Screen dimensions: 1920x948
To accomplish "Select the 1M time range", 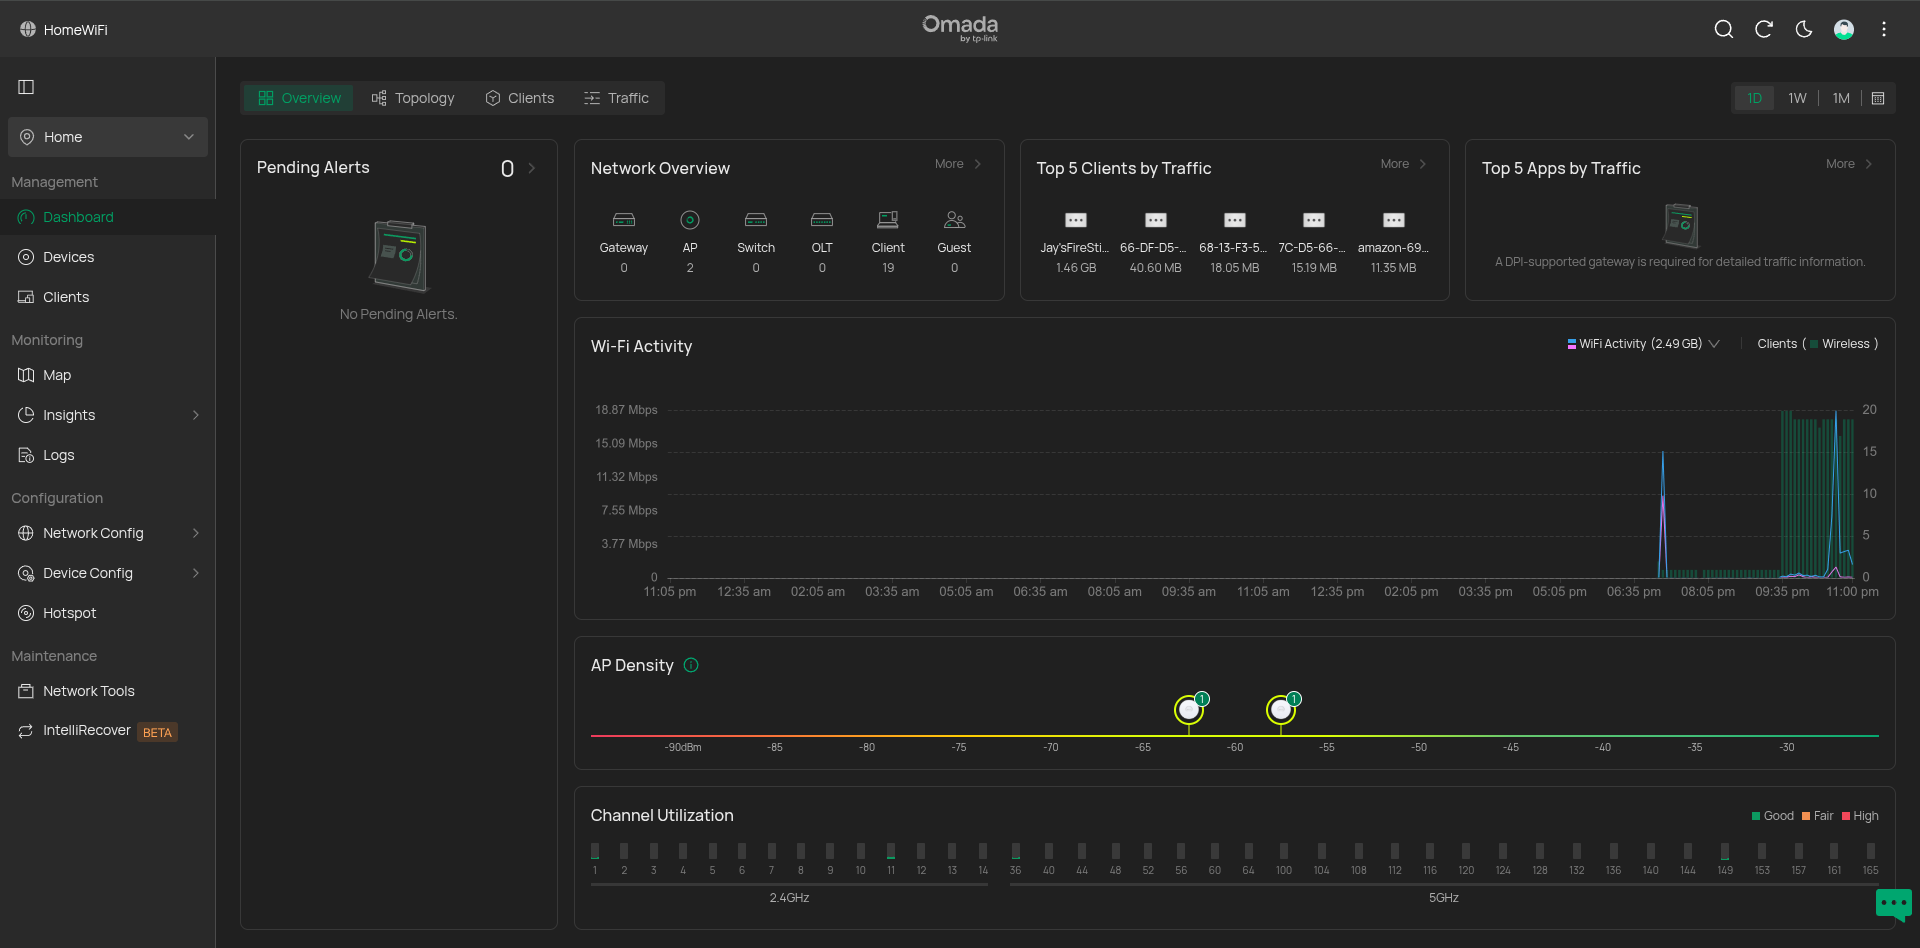I will [x=1840, y=98].
